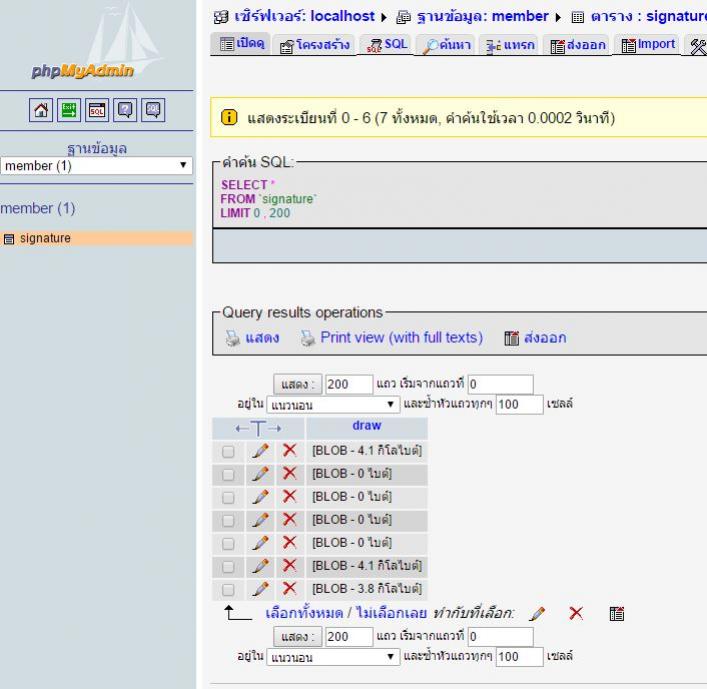Check the fourth row's checkbox
This screenshot has width=707, height=689.
tap(228, 520)
